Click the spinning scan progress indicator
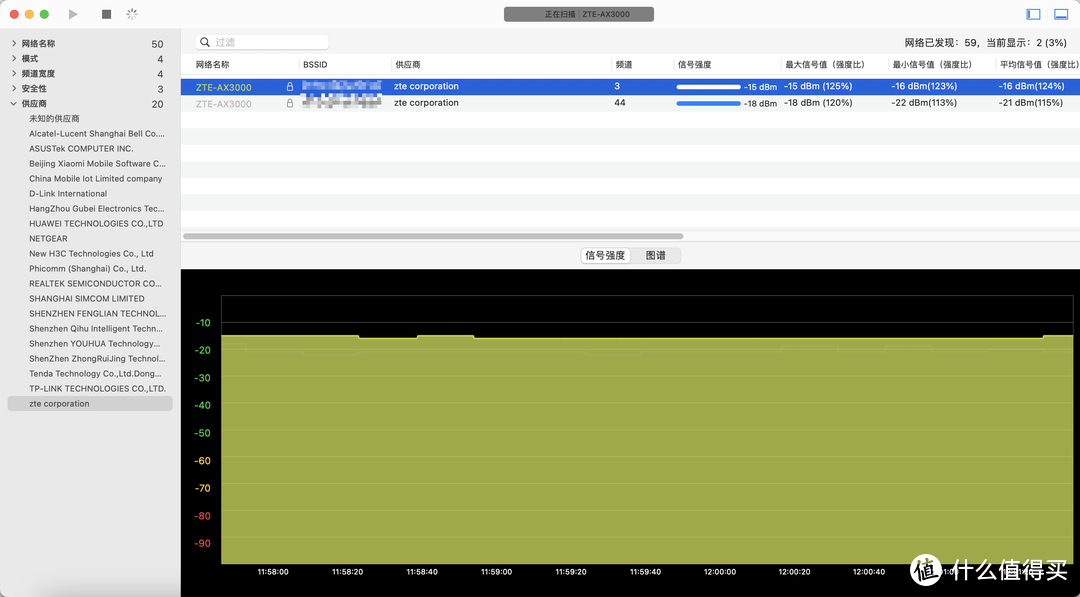The height and width of the screenshot is (597, 1080). point(132,14)
